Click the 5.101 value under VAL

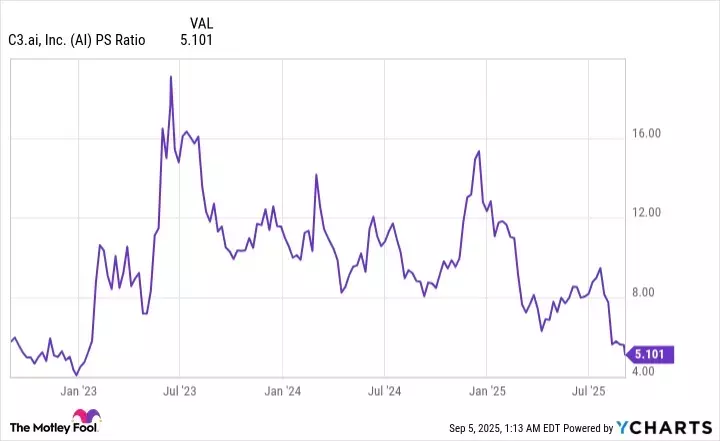coord(196,41)
